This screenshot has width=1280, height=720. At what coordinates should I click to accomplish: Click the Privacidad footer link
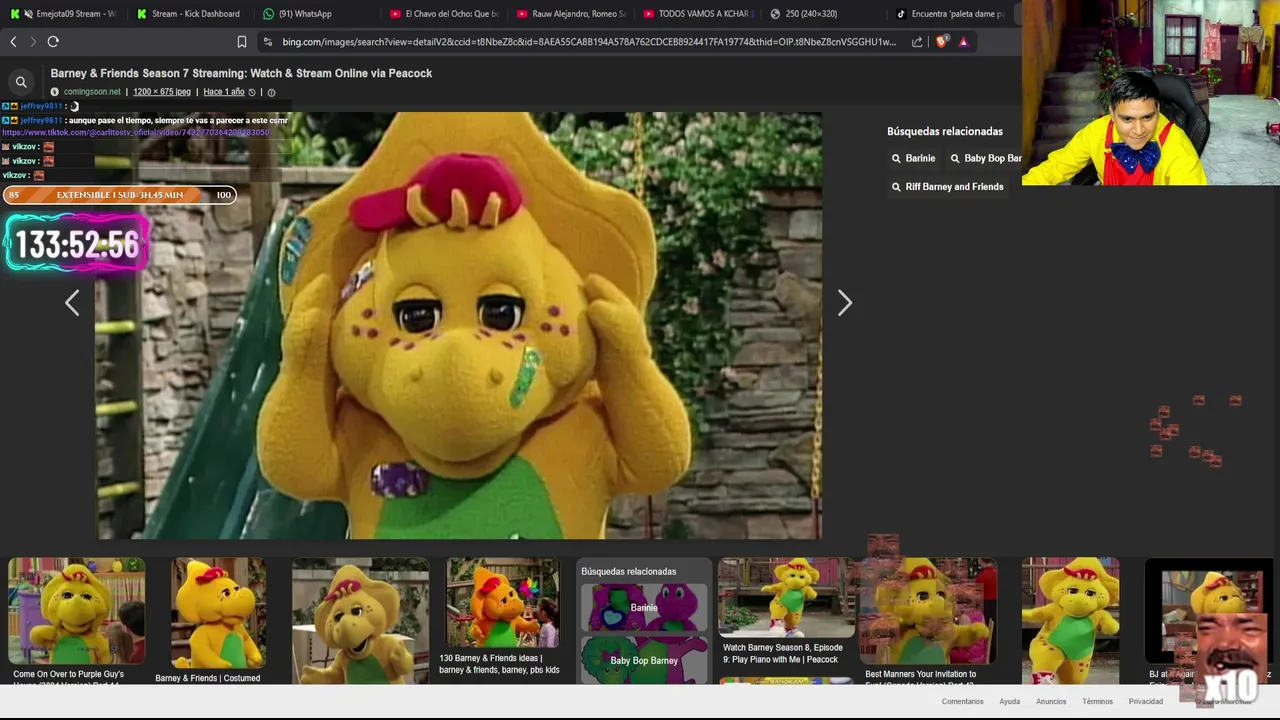pos(1146,702)
